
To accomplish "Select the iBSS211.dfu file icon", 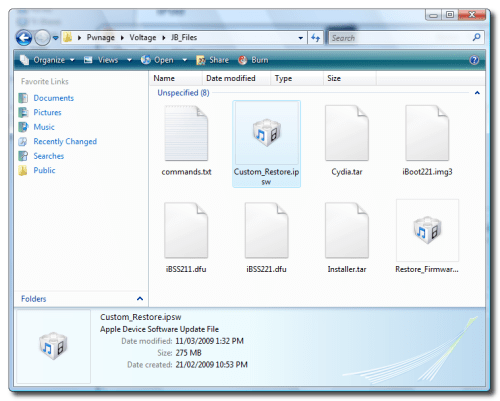I will (186, 230).
